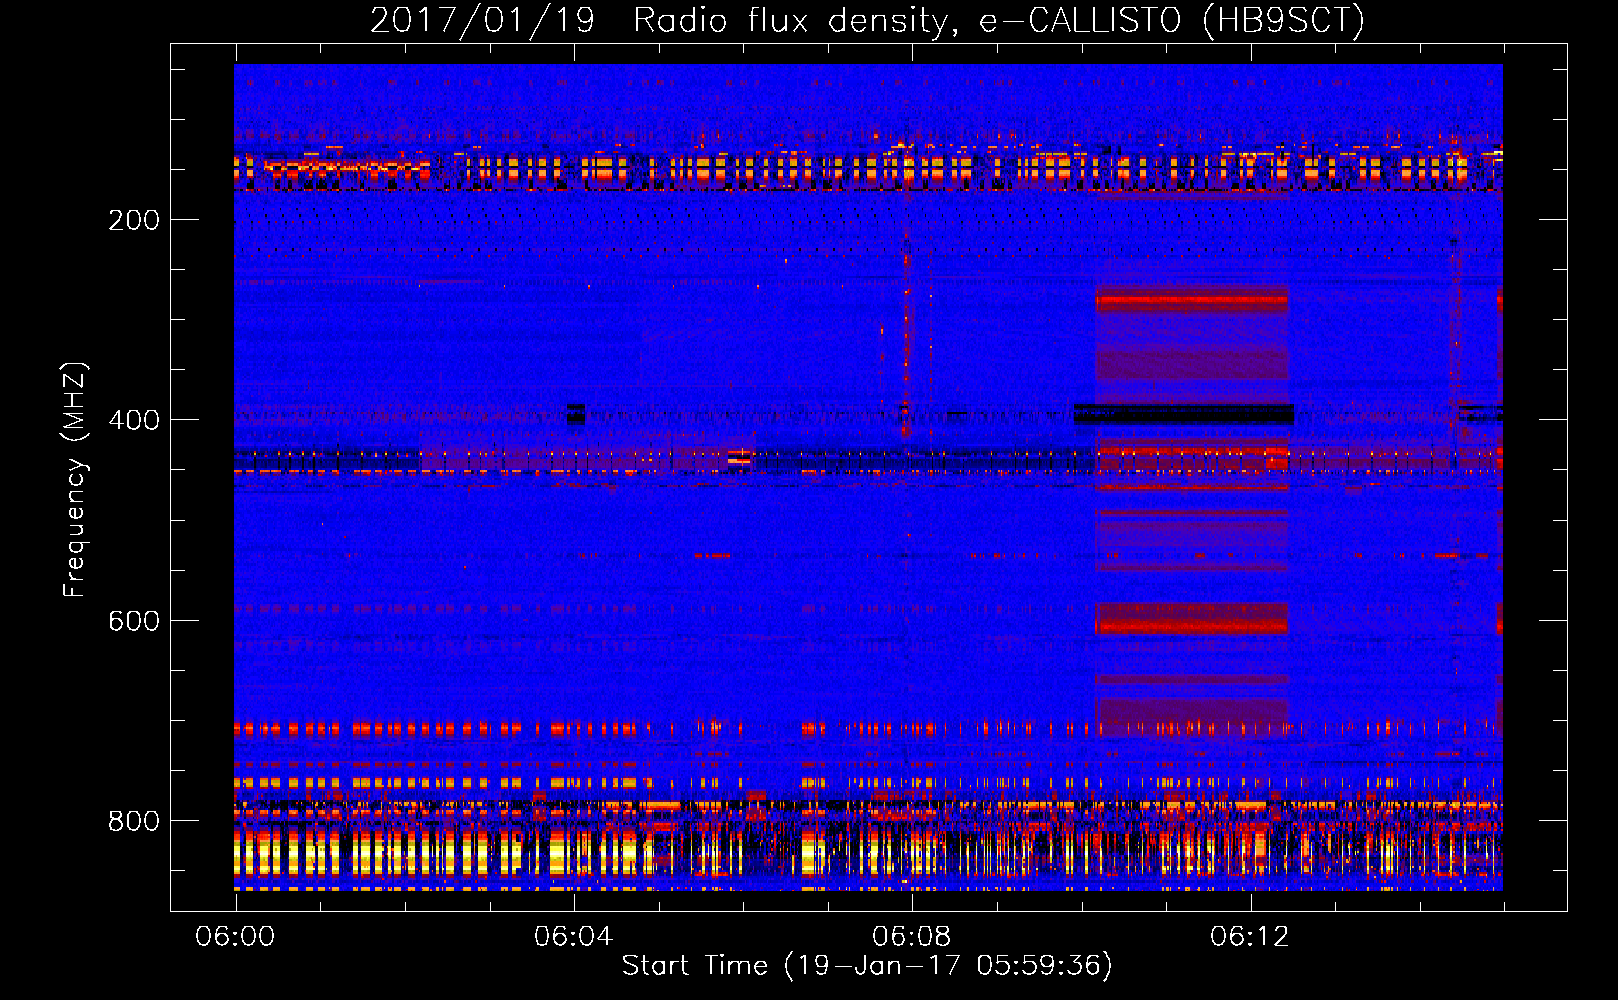
Task: Click the 06:12 time tick label
Action: [1249, 936]
